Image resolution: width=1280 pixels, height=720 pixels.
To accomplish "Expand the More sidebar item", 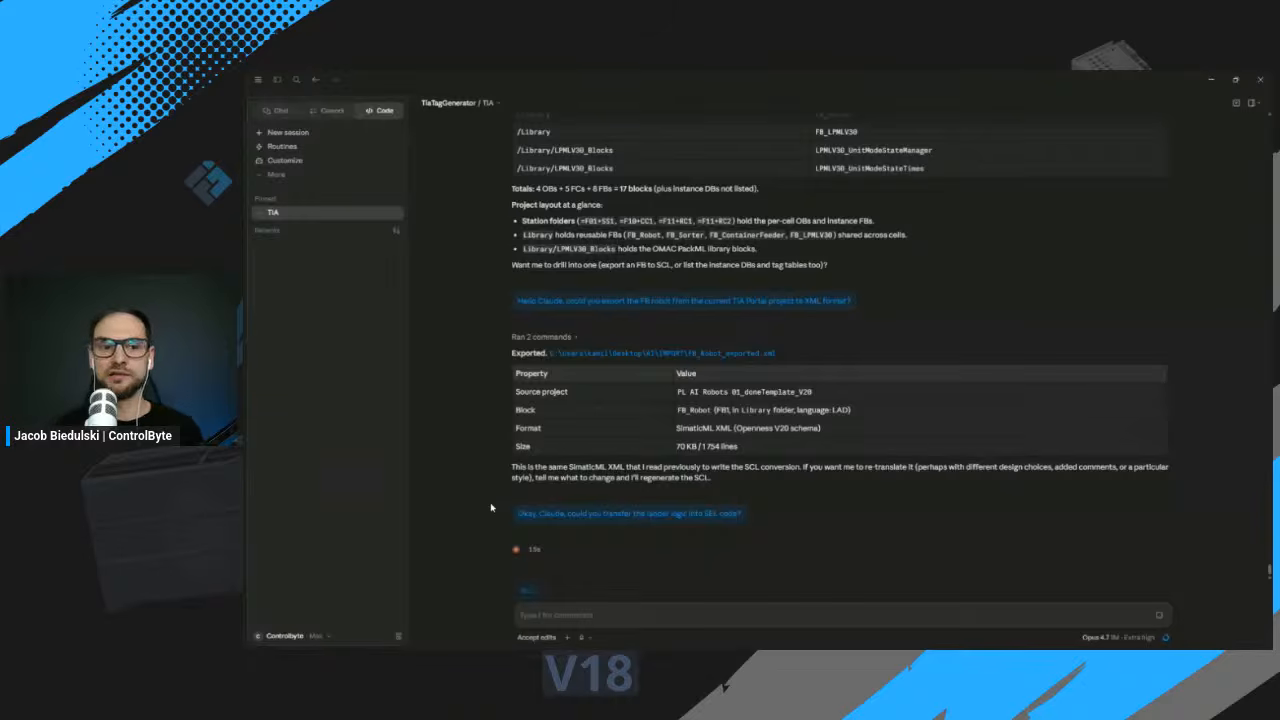I will (x=271, y=175).
